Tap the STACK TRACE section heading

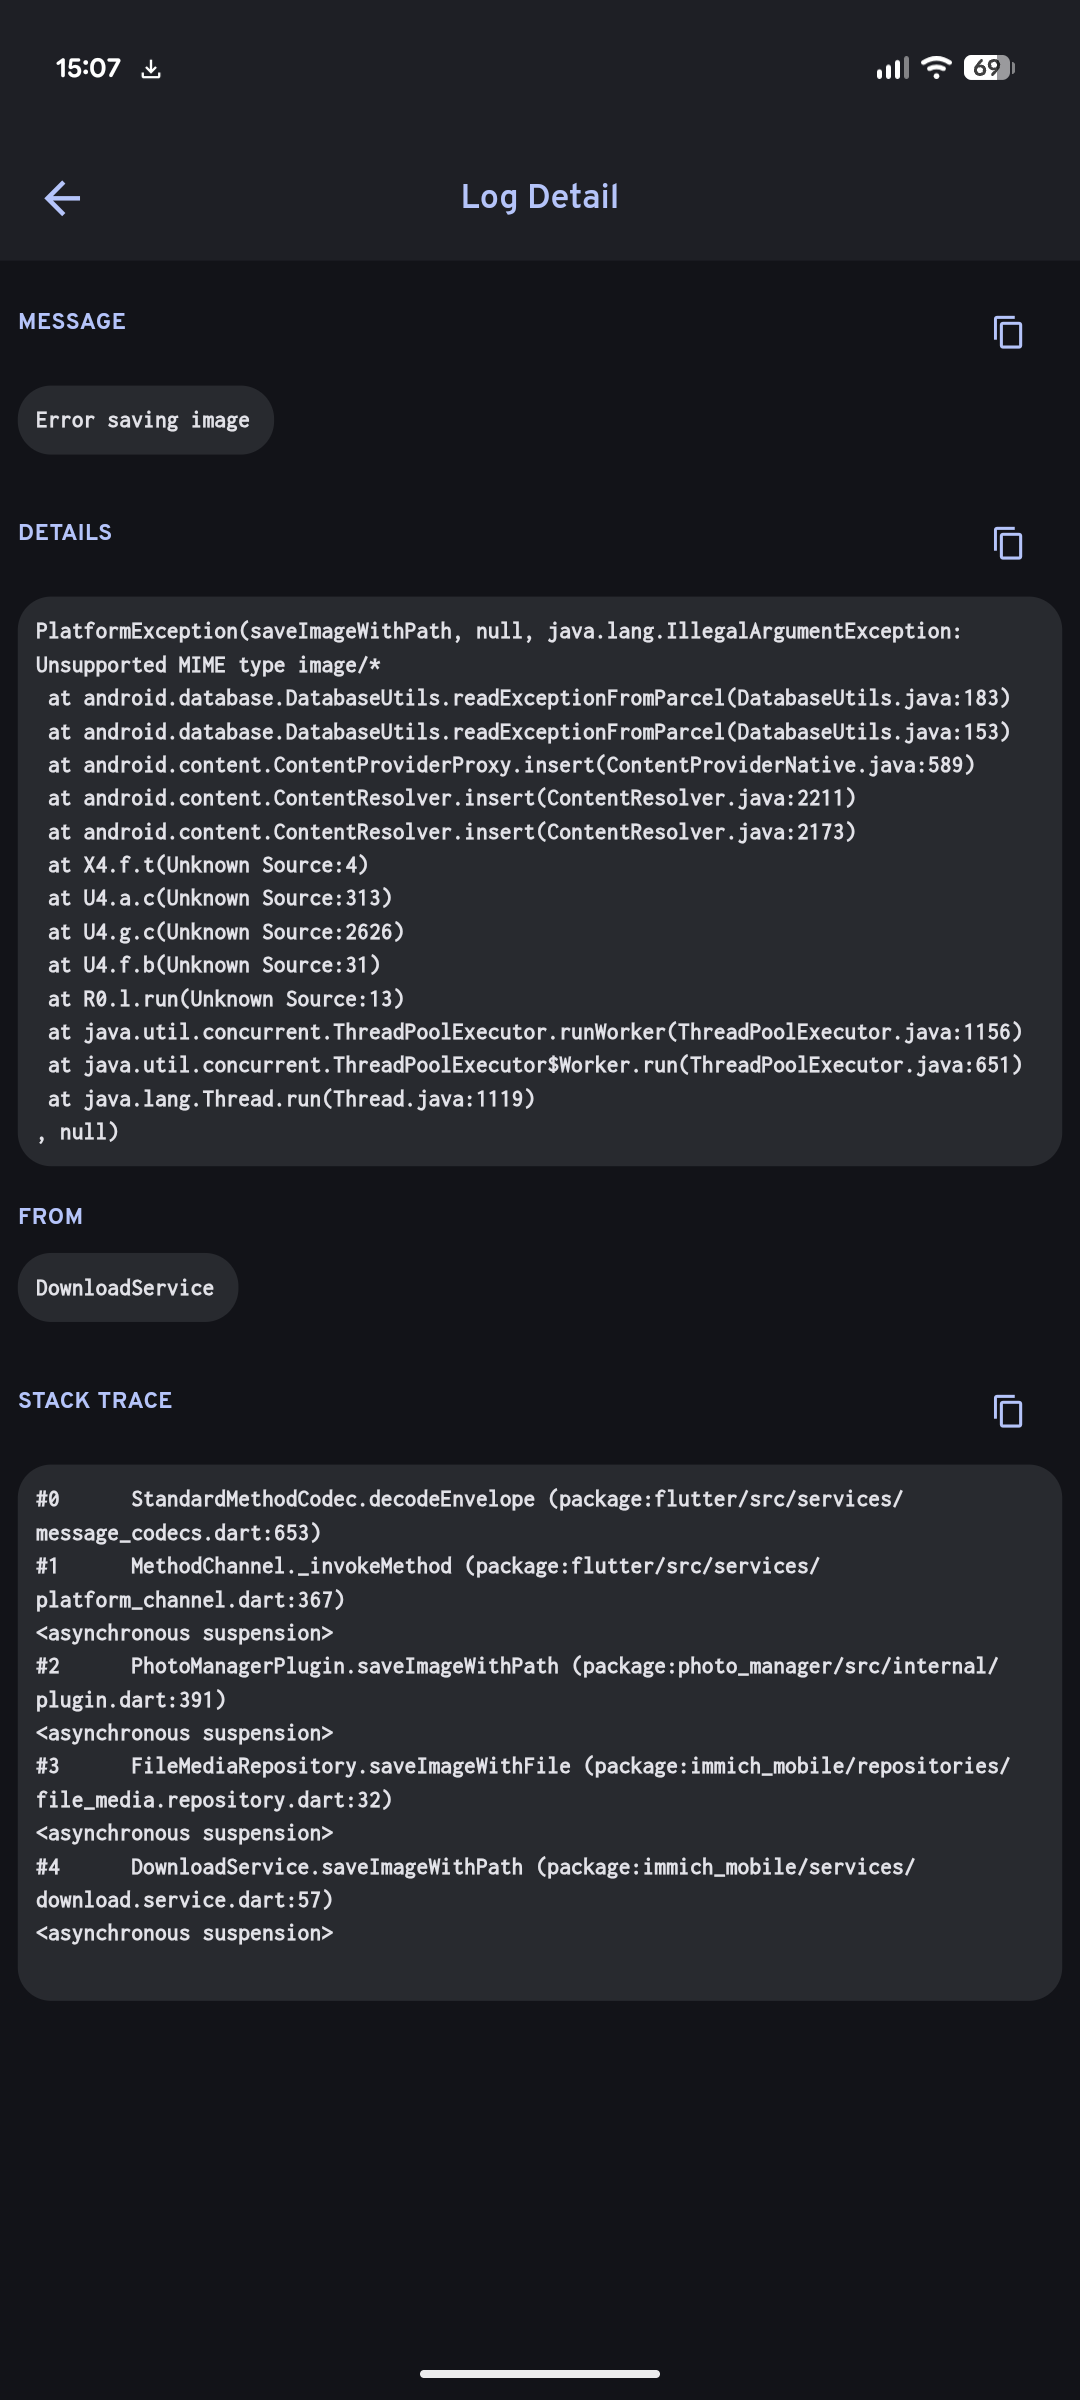pos(95,1401)
